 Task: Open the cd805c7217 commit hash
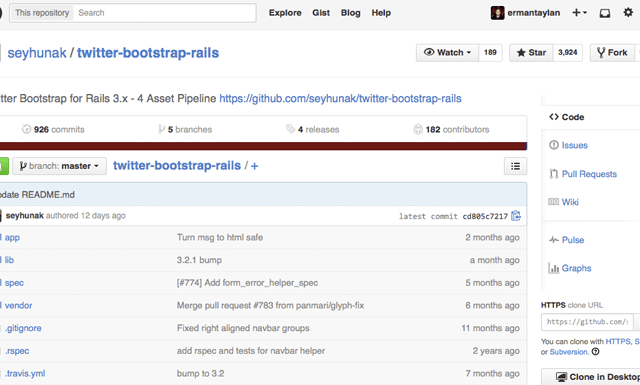(485, 216)
